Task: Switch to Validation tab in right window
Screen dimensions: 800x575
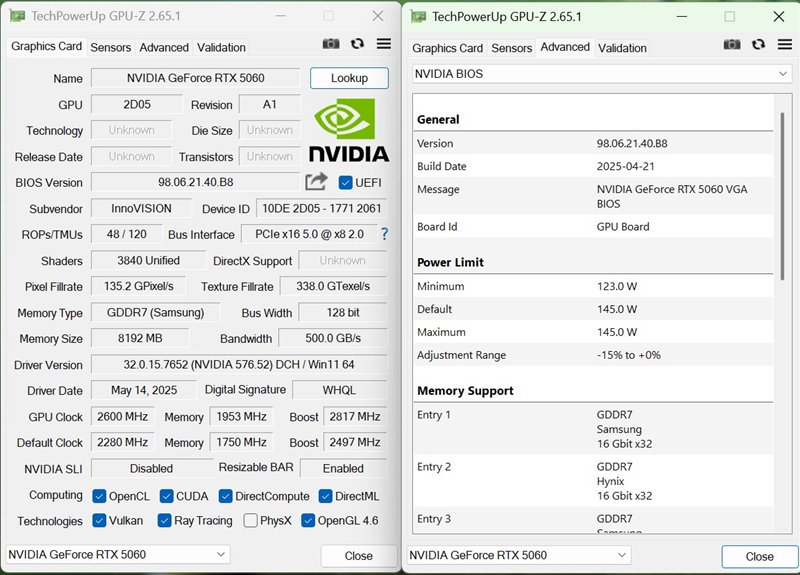Action: coord(622,48)
